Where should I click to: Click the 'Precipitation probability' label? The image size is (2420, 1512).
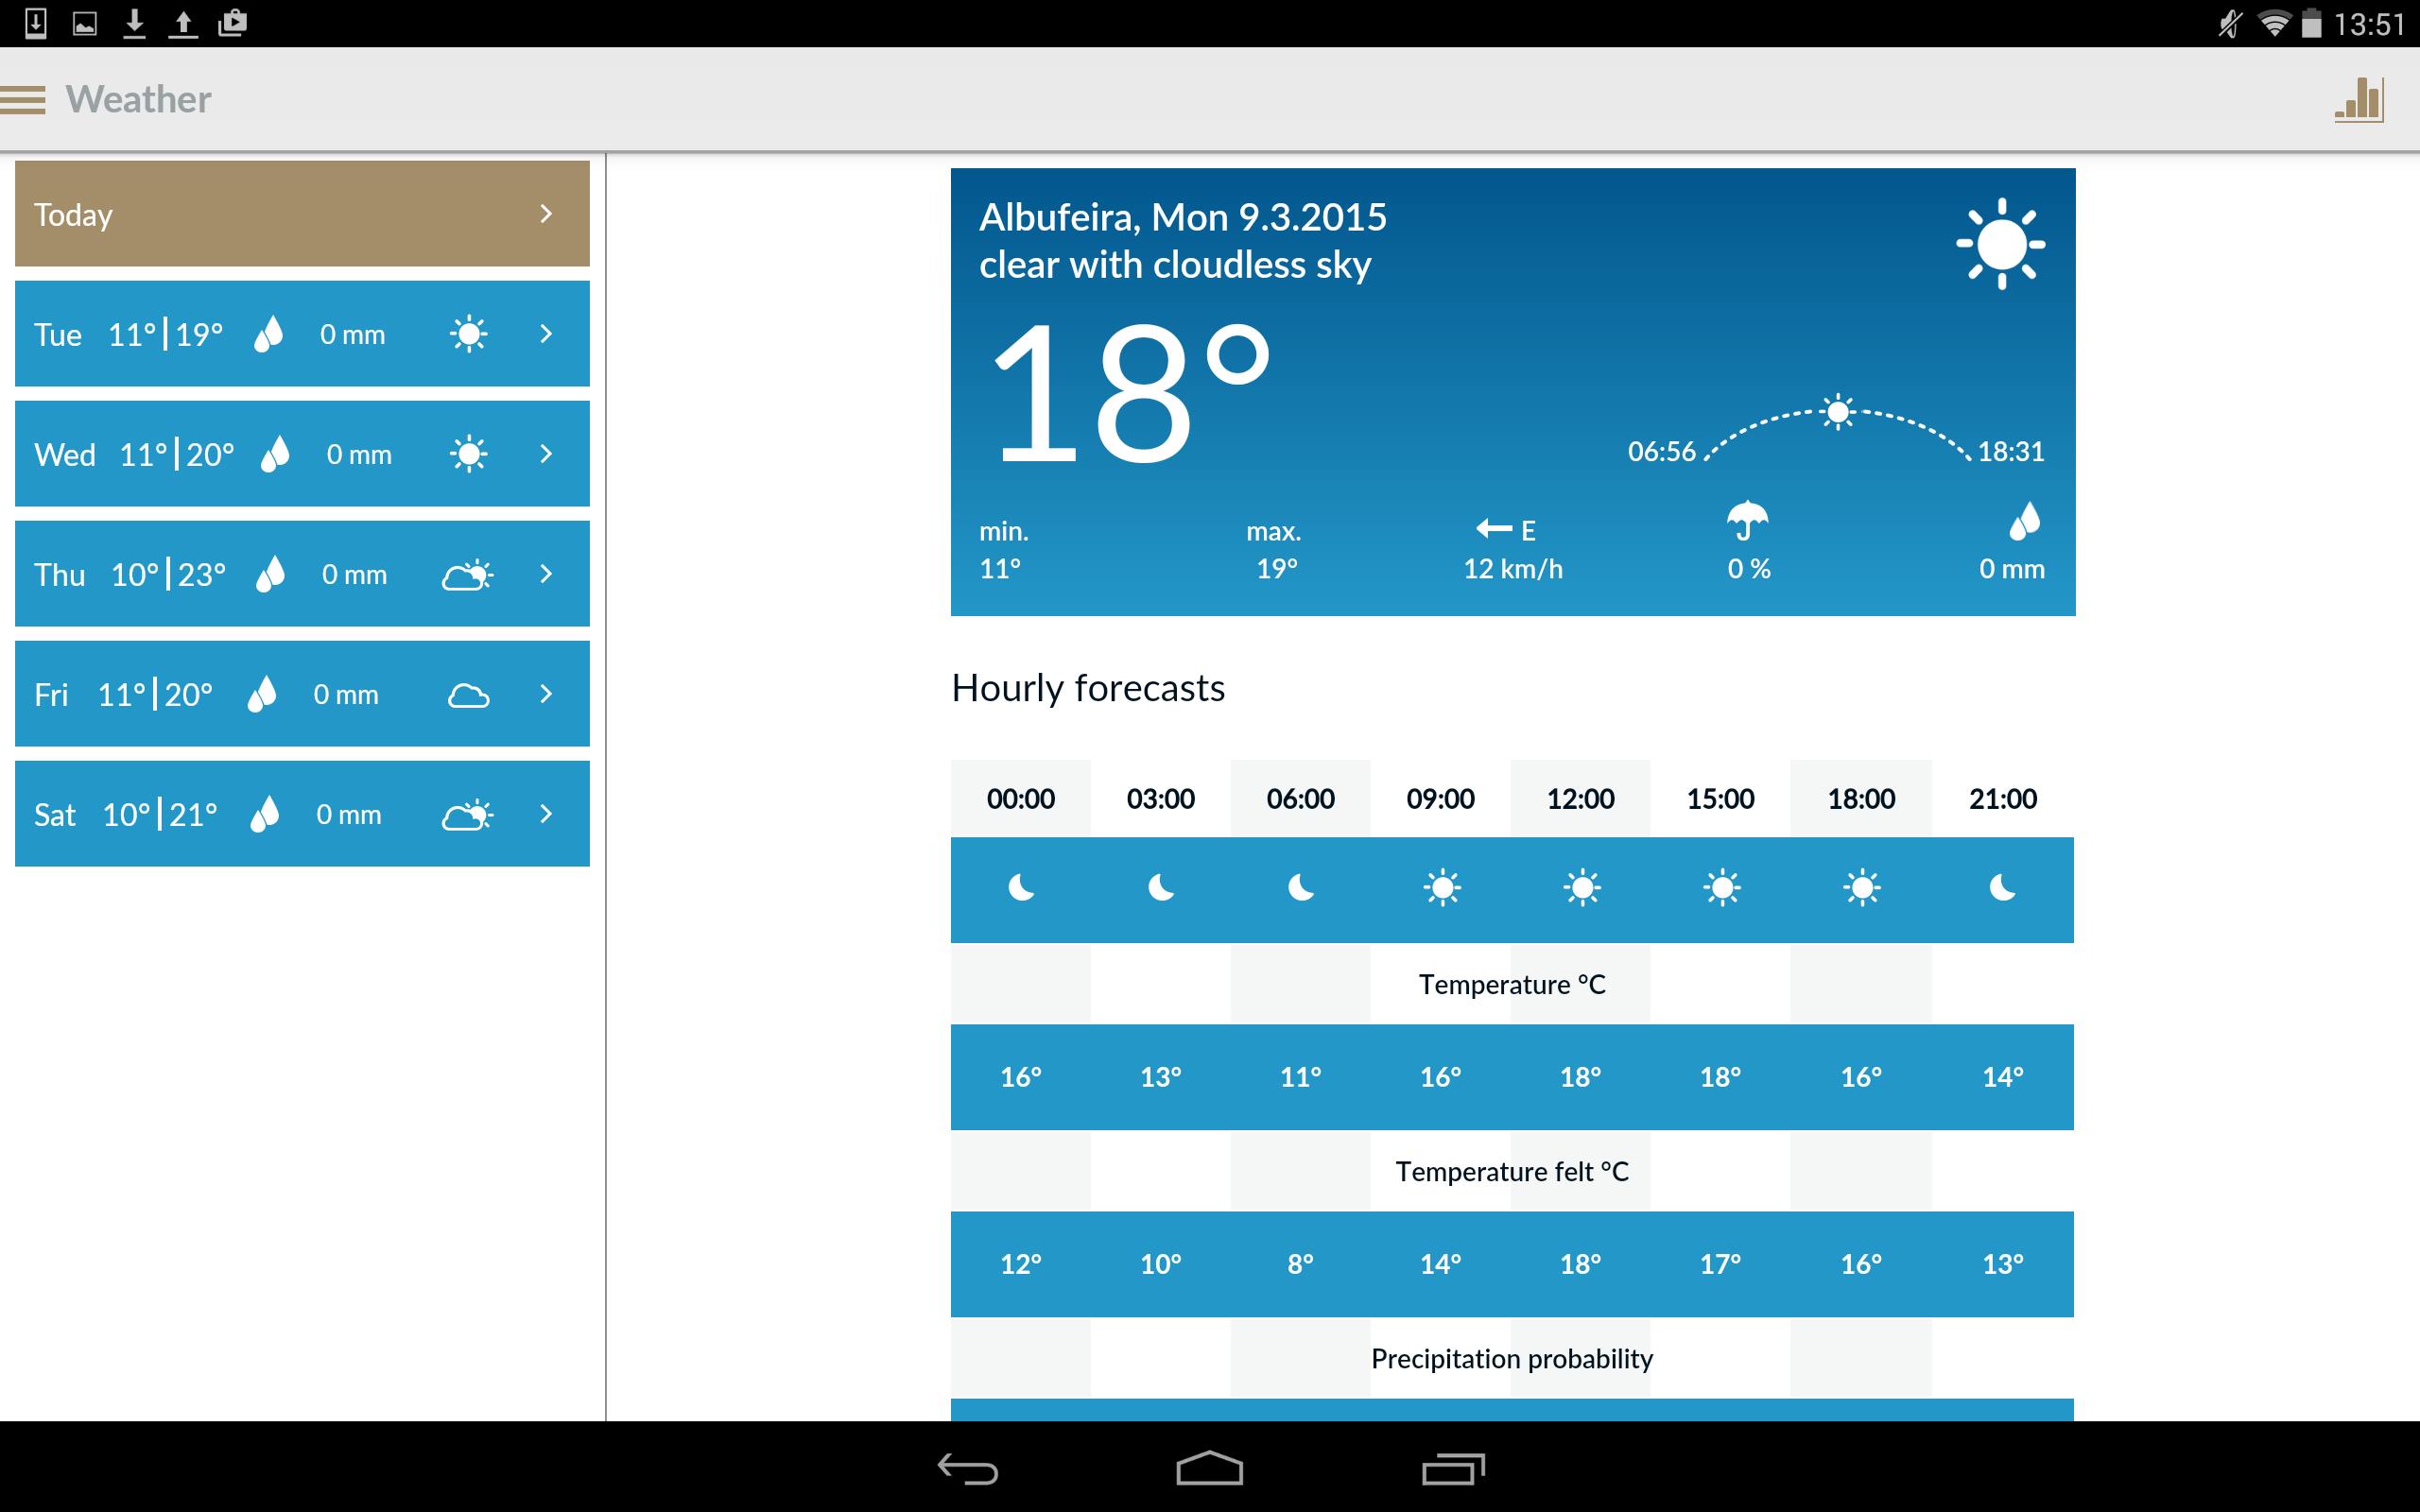click(x=1512, y=1359)
